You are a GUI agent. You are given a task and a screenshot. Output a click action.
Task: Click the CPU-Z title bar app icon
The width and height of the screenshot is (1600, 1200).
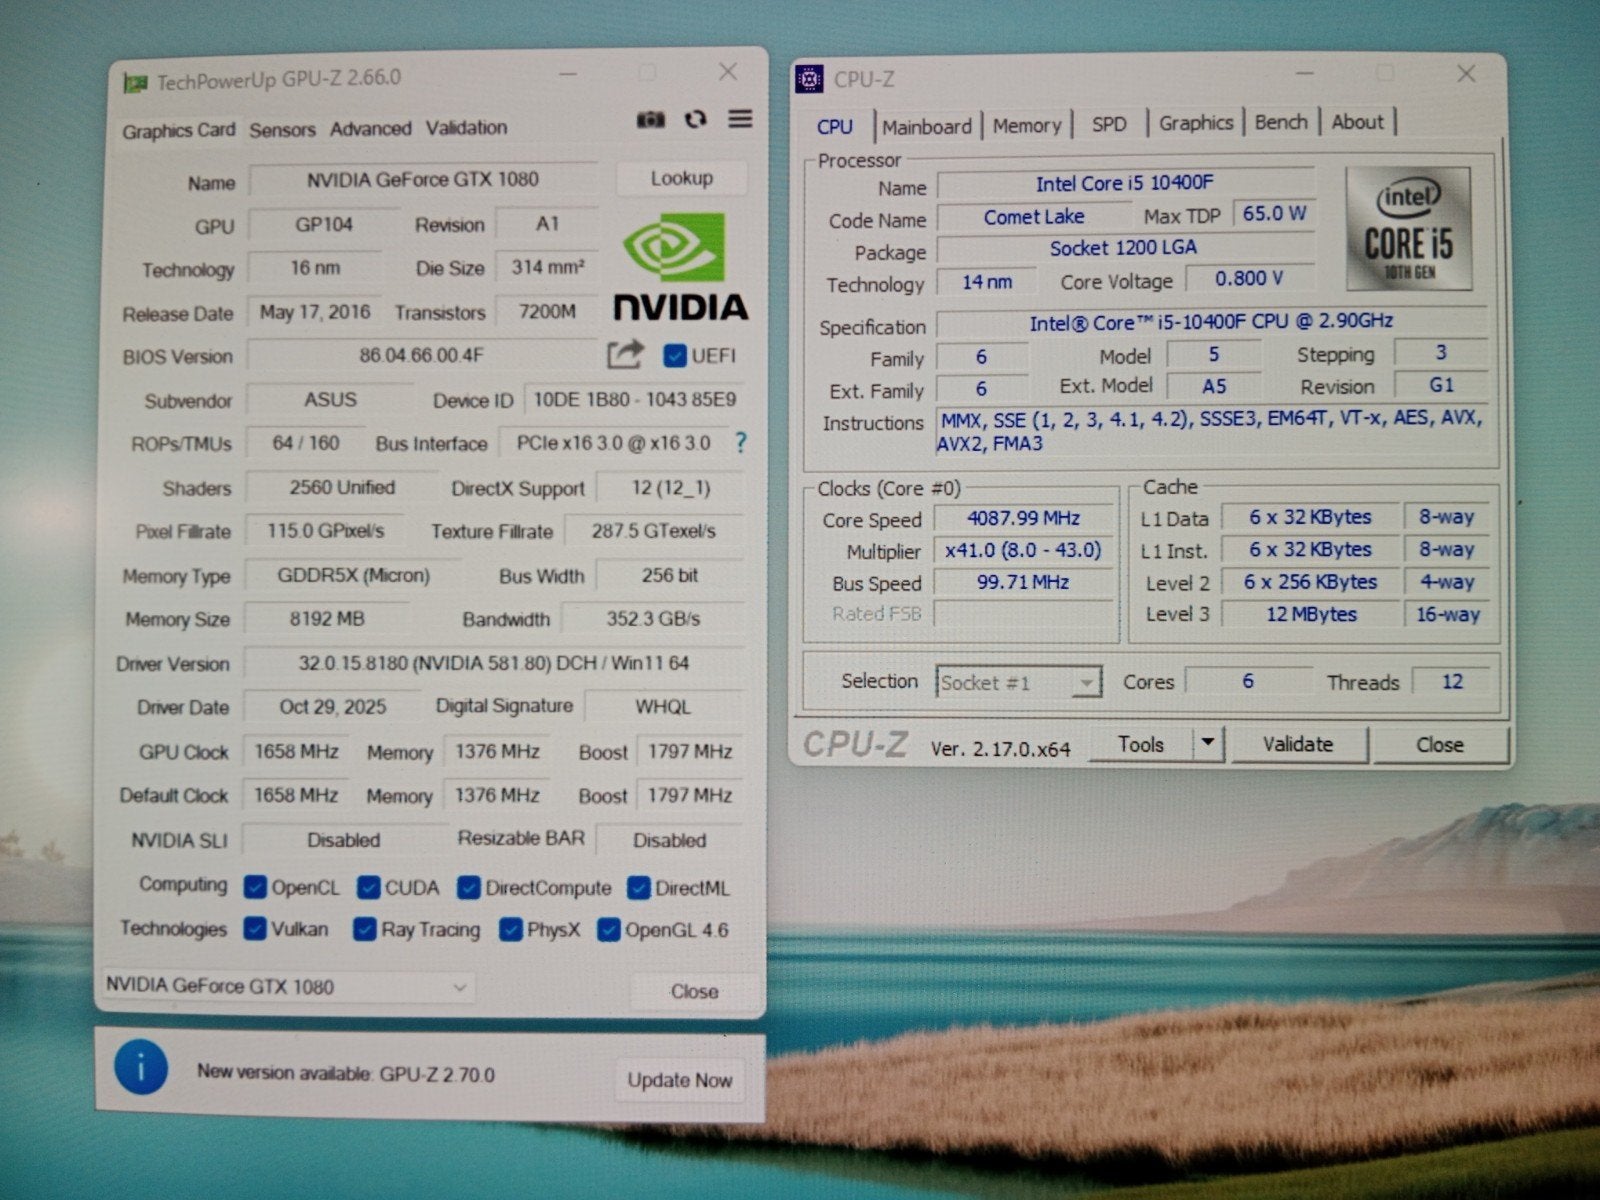click(x=809, y=78)
